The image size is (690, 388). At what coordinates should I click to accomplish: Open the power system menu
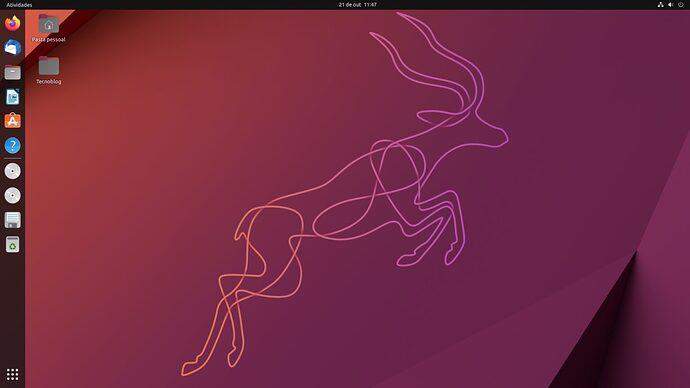tap(681, 5)
